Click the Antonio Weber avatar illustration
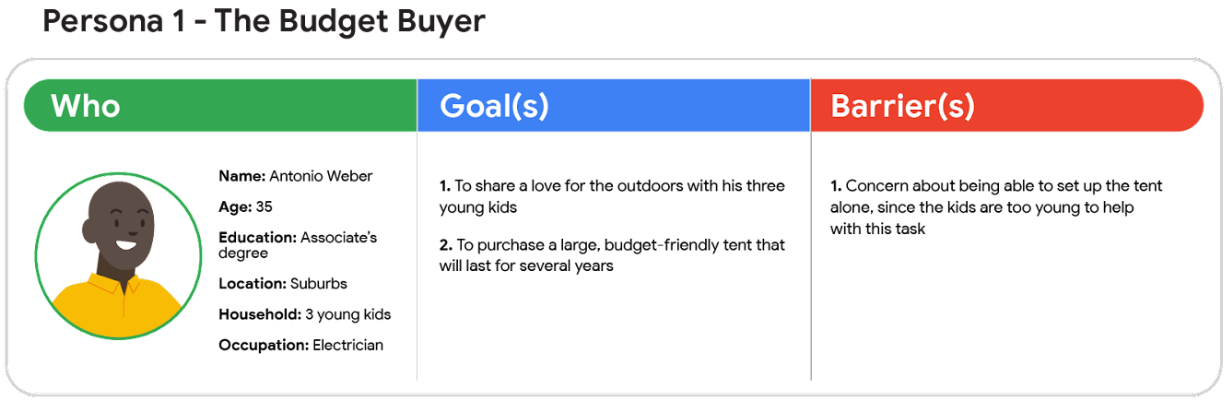This screenshot has width=1232, height=411. [116, 255]
